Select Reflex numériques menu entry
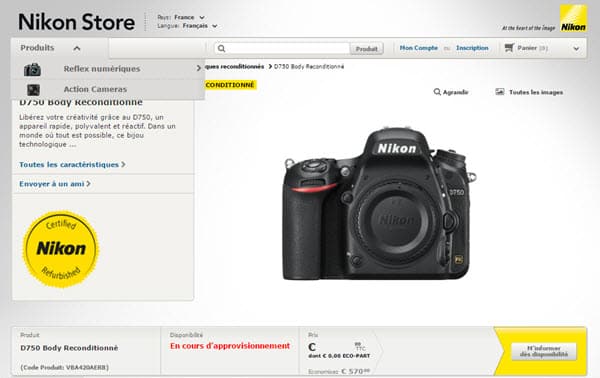Screen dimensions: 600x378 [102, 69]
